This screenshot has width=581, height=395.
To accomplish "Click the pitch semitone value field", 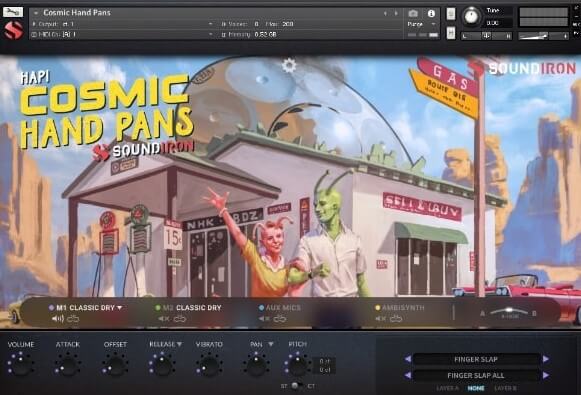I will click(x=325, y=361).
